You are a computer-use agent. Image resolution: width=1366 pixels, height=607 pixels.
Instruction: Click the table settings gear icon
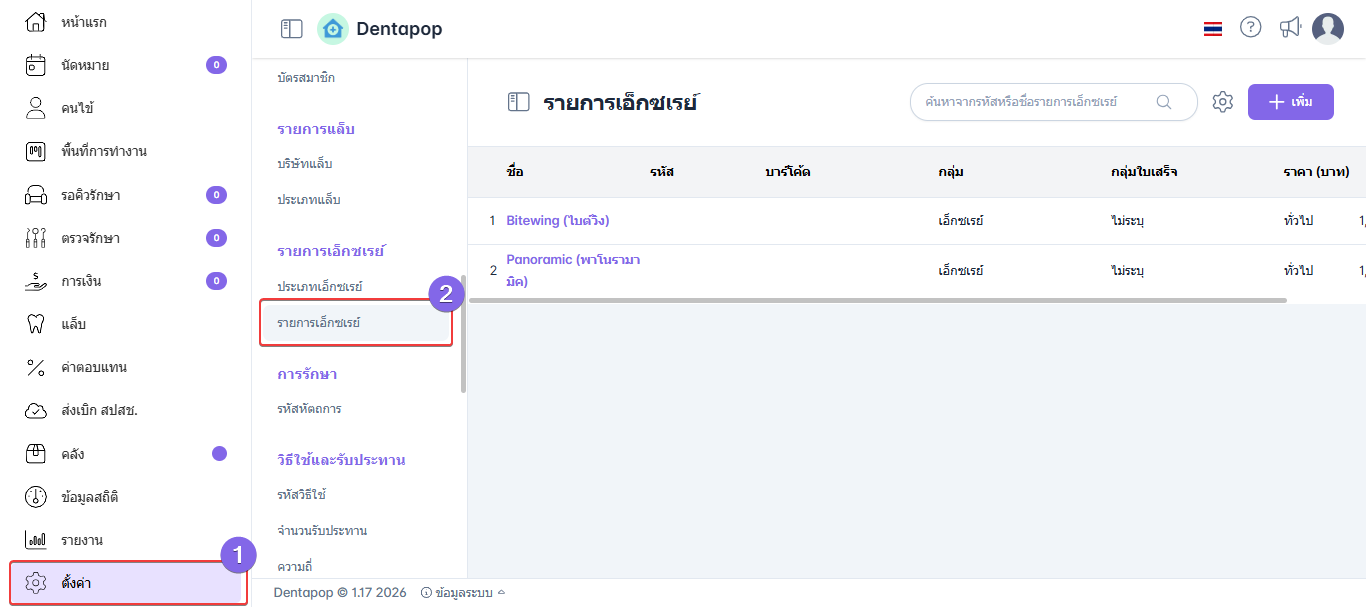coord(1222,102)
